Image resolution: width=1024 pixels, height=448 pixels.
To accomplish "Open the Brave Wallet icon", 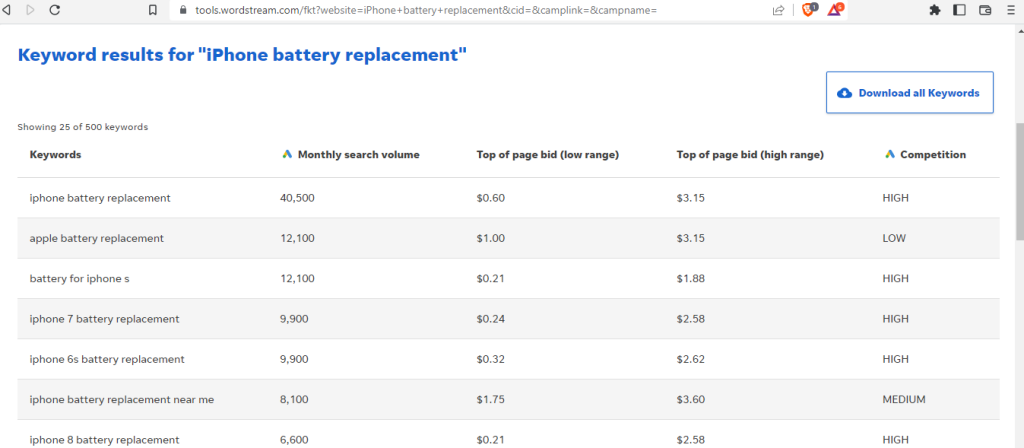I will 985,10.
